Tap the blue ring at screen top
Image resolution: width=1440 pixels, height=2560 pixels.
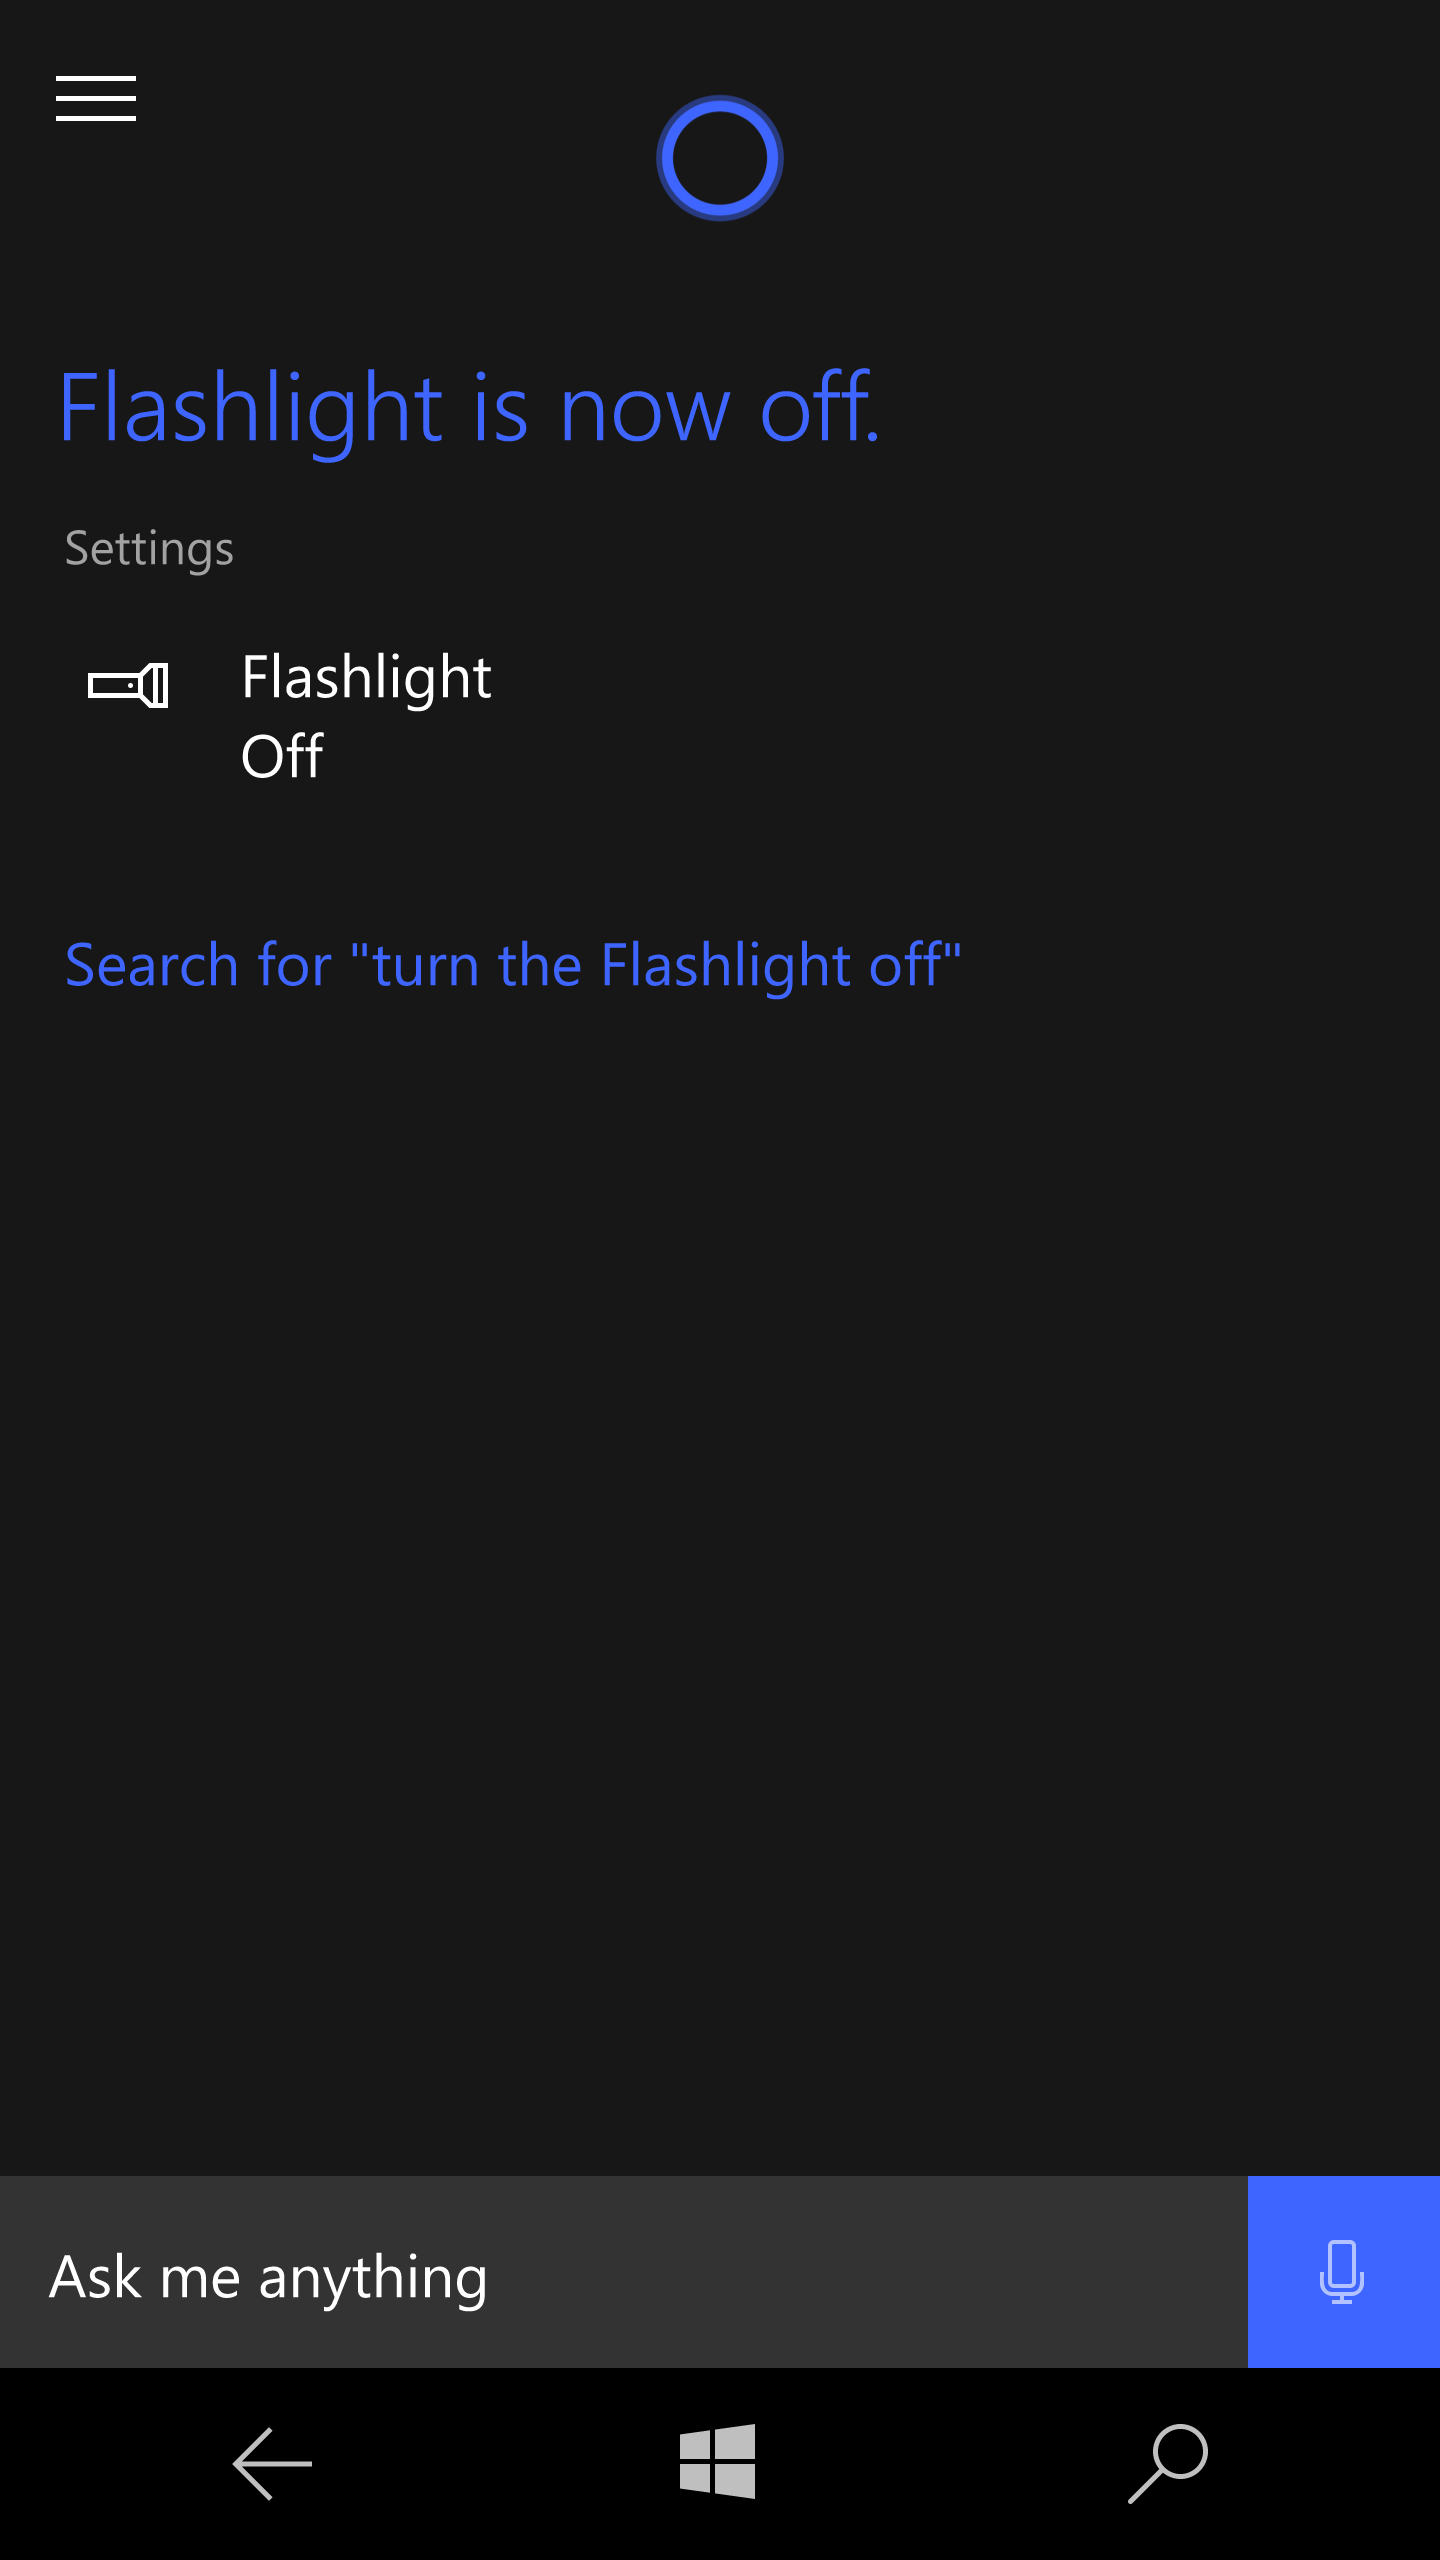click(x=719, y=158)
